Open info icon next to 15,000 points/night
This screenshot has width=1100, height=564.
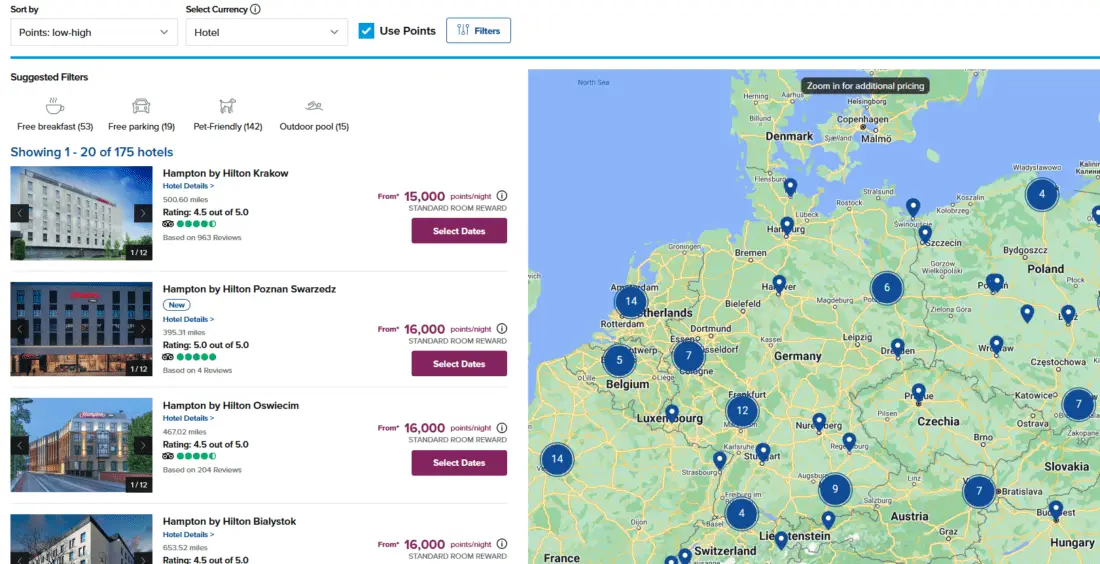coord(502,196)
